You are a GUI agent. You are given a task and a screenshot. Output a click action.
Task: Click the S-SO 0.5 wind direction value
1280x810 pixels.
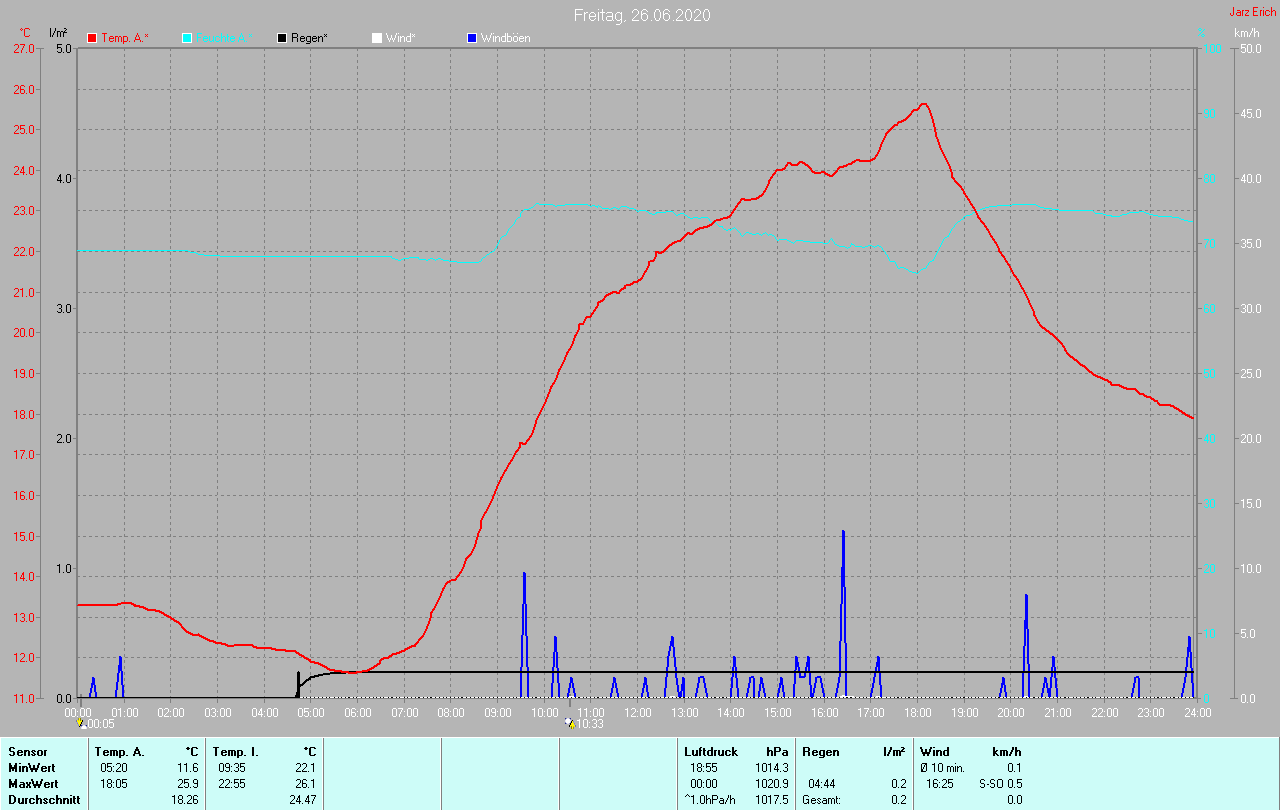[x=1000, y=784]
